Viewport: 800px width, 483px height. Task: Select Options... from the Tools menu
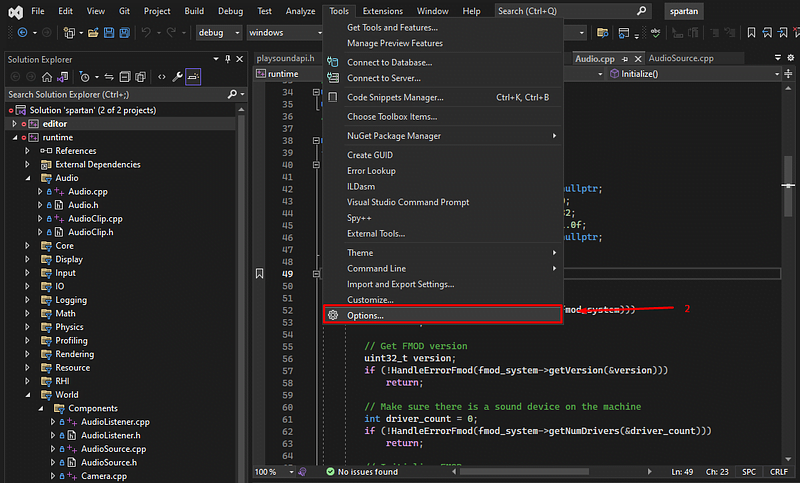click(365, 315)
